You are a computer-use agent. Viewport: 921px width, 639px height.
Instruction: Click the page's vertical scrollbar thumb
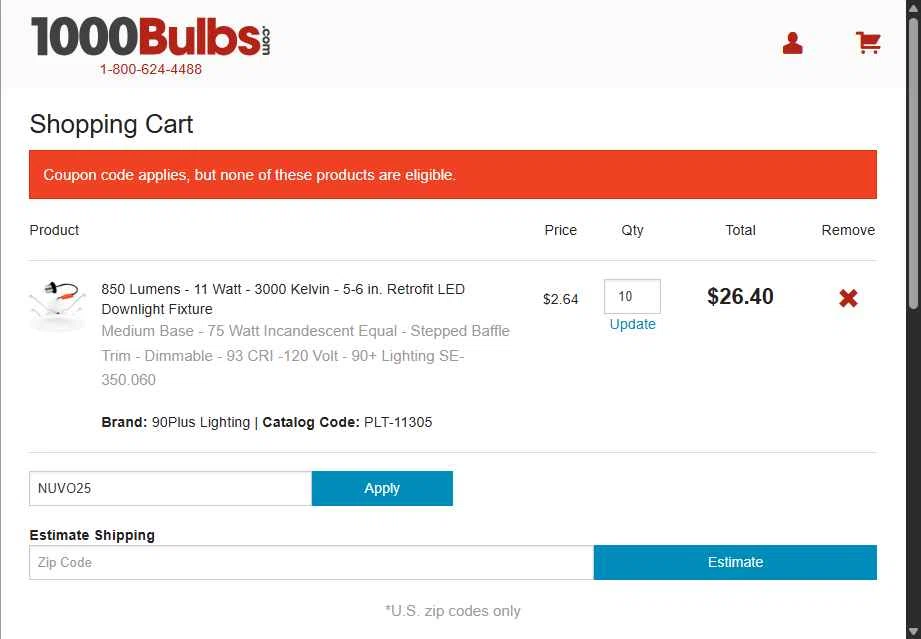click(x=913, y=160)
